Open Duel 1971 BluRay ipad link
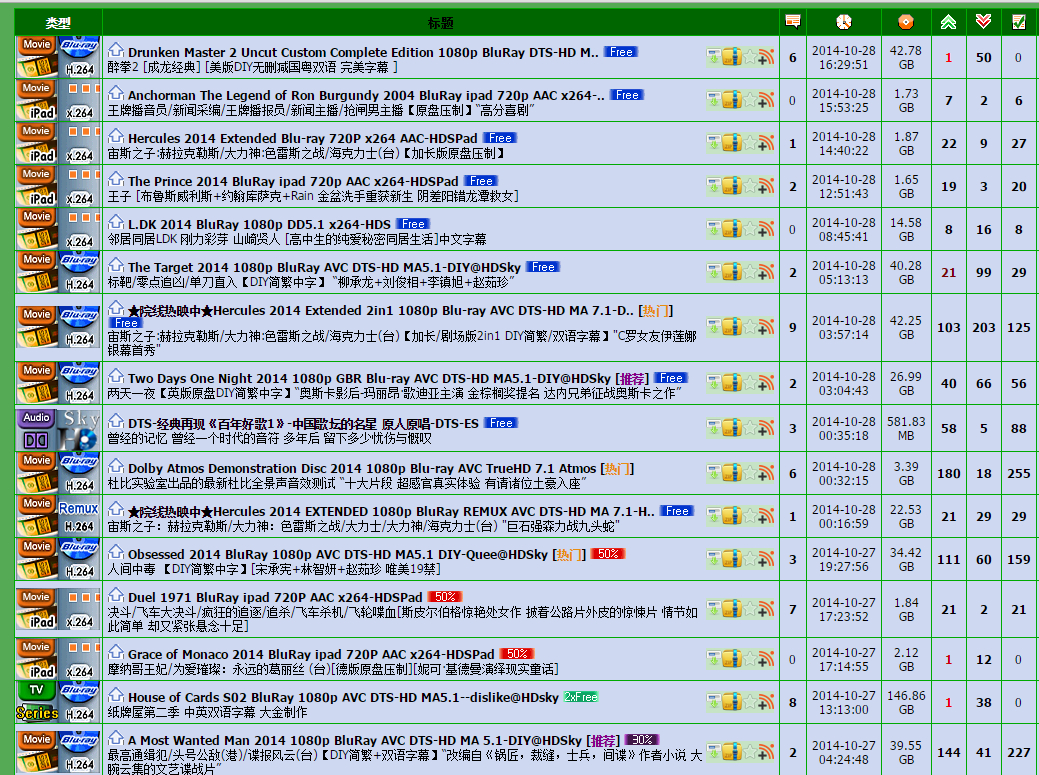Viewport: 1039px width, 775px height. [275, 597]
